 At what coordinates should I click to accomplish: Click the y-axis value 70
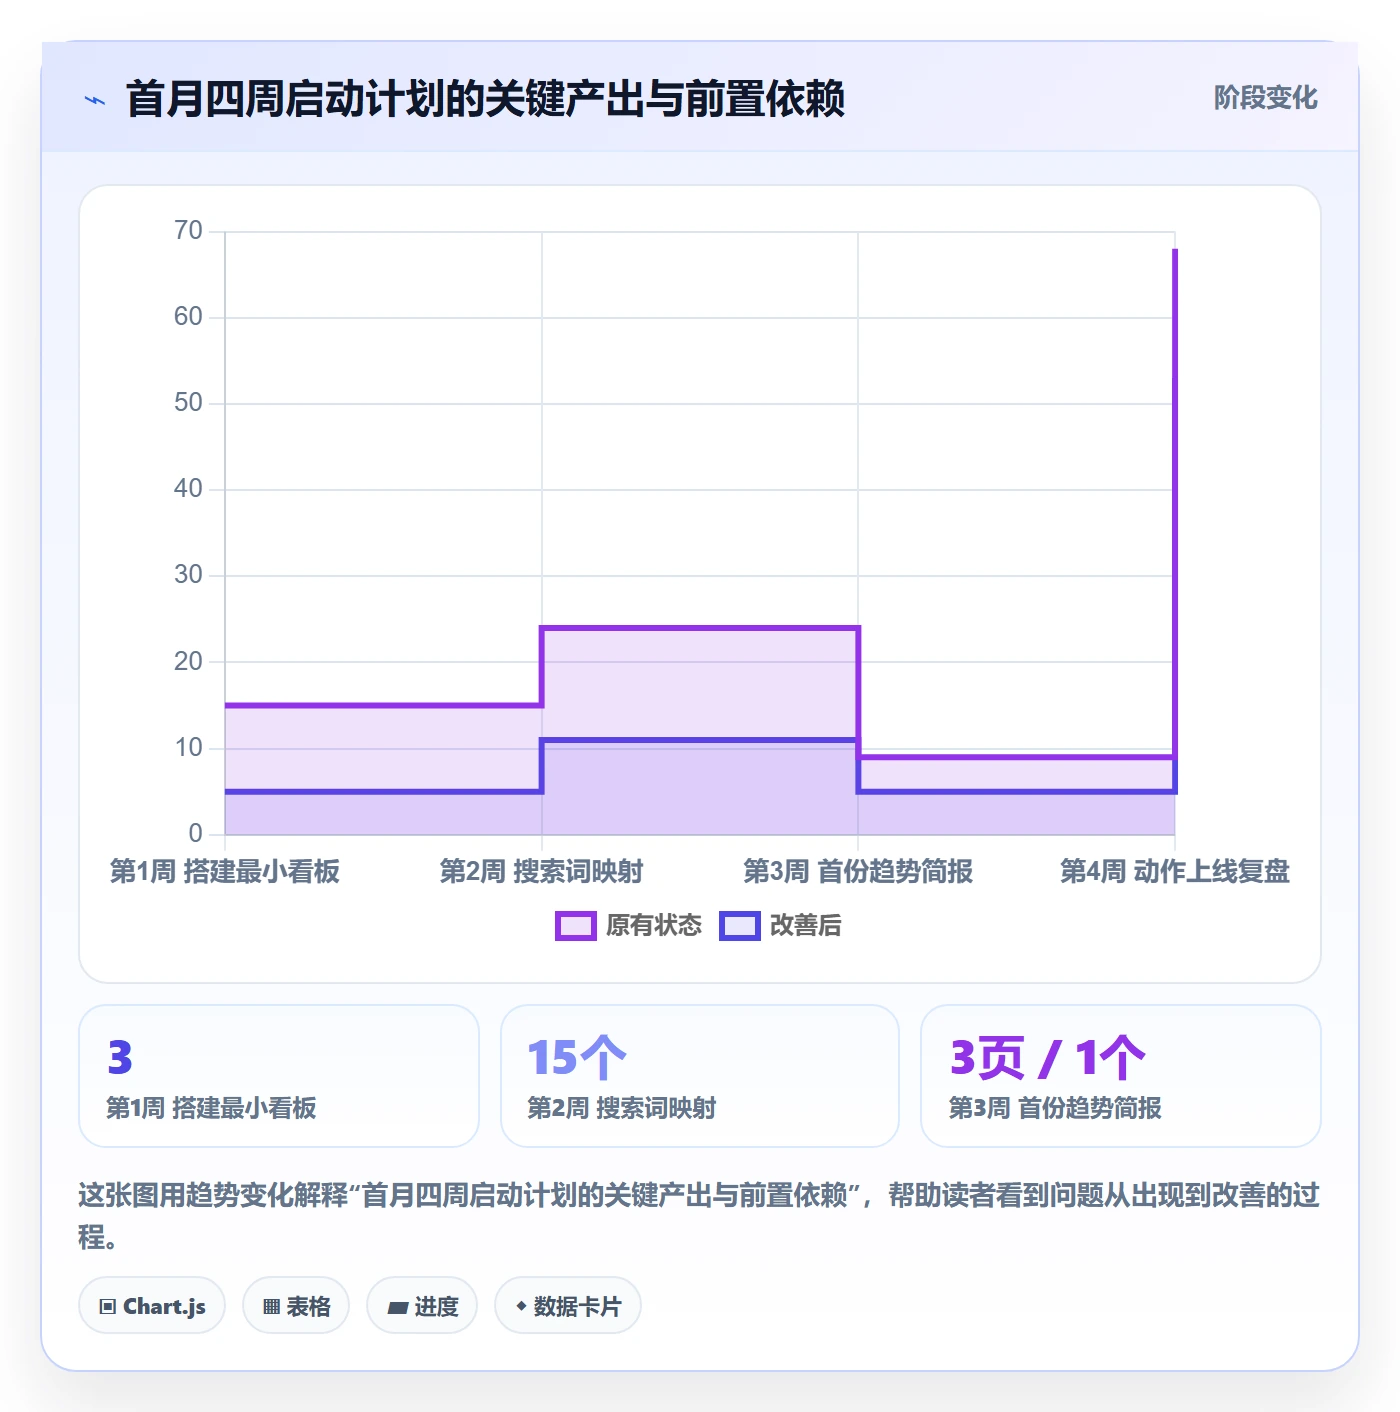coord(188,231)
